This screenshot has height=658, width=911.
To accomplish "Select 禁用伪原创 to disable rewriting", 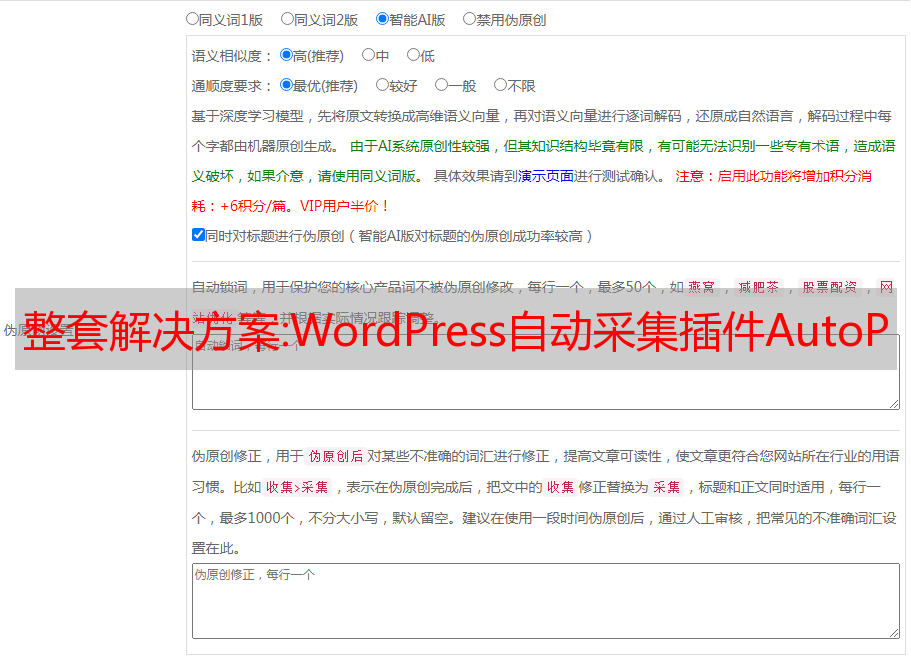I will coord(470,18).
